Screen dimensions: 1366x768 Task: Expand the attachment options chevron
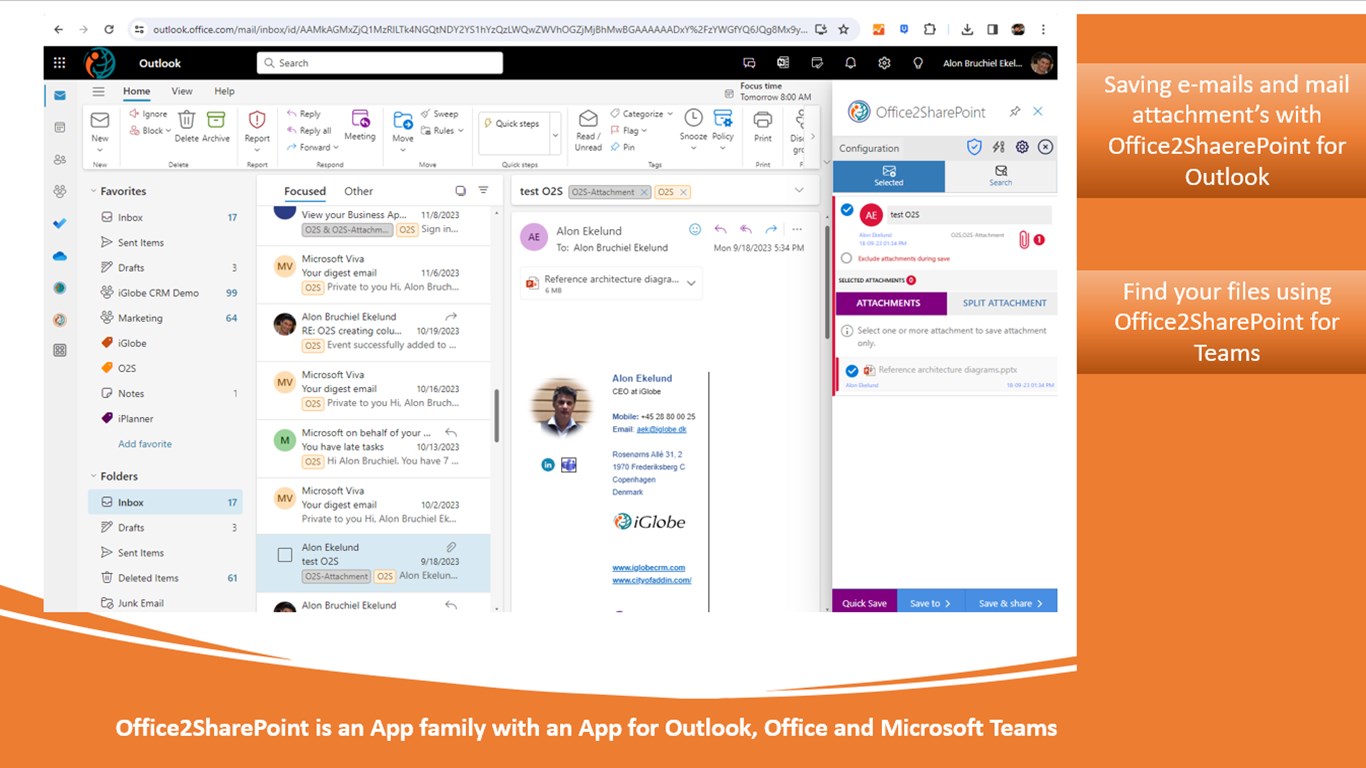[x=690, y=284]
